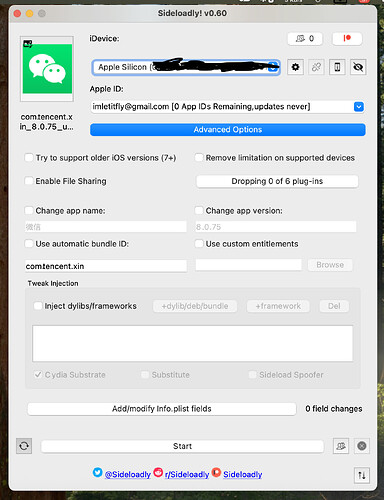Viewport: 384px width, 500px height.
Task: Tick Change app name checkbox
Action: point(29,210)
